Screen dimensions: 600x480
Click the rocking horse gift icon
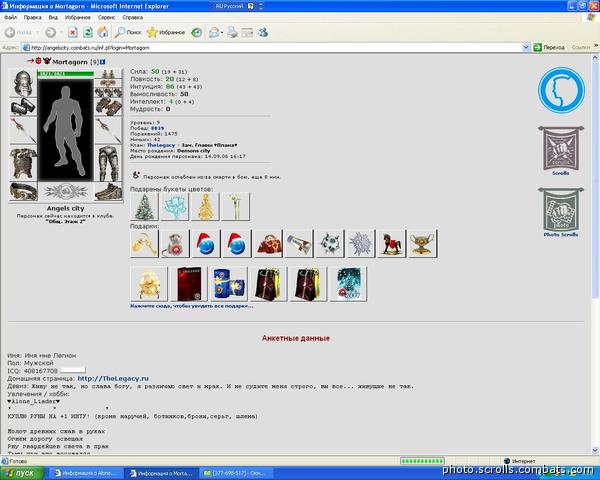click(x=391, y=243)
